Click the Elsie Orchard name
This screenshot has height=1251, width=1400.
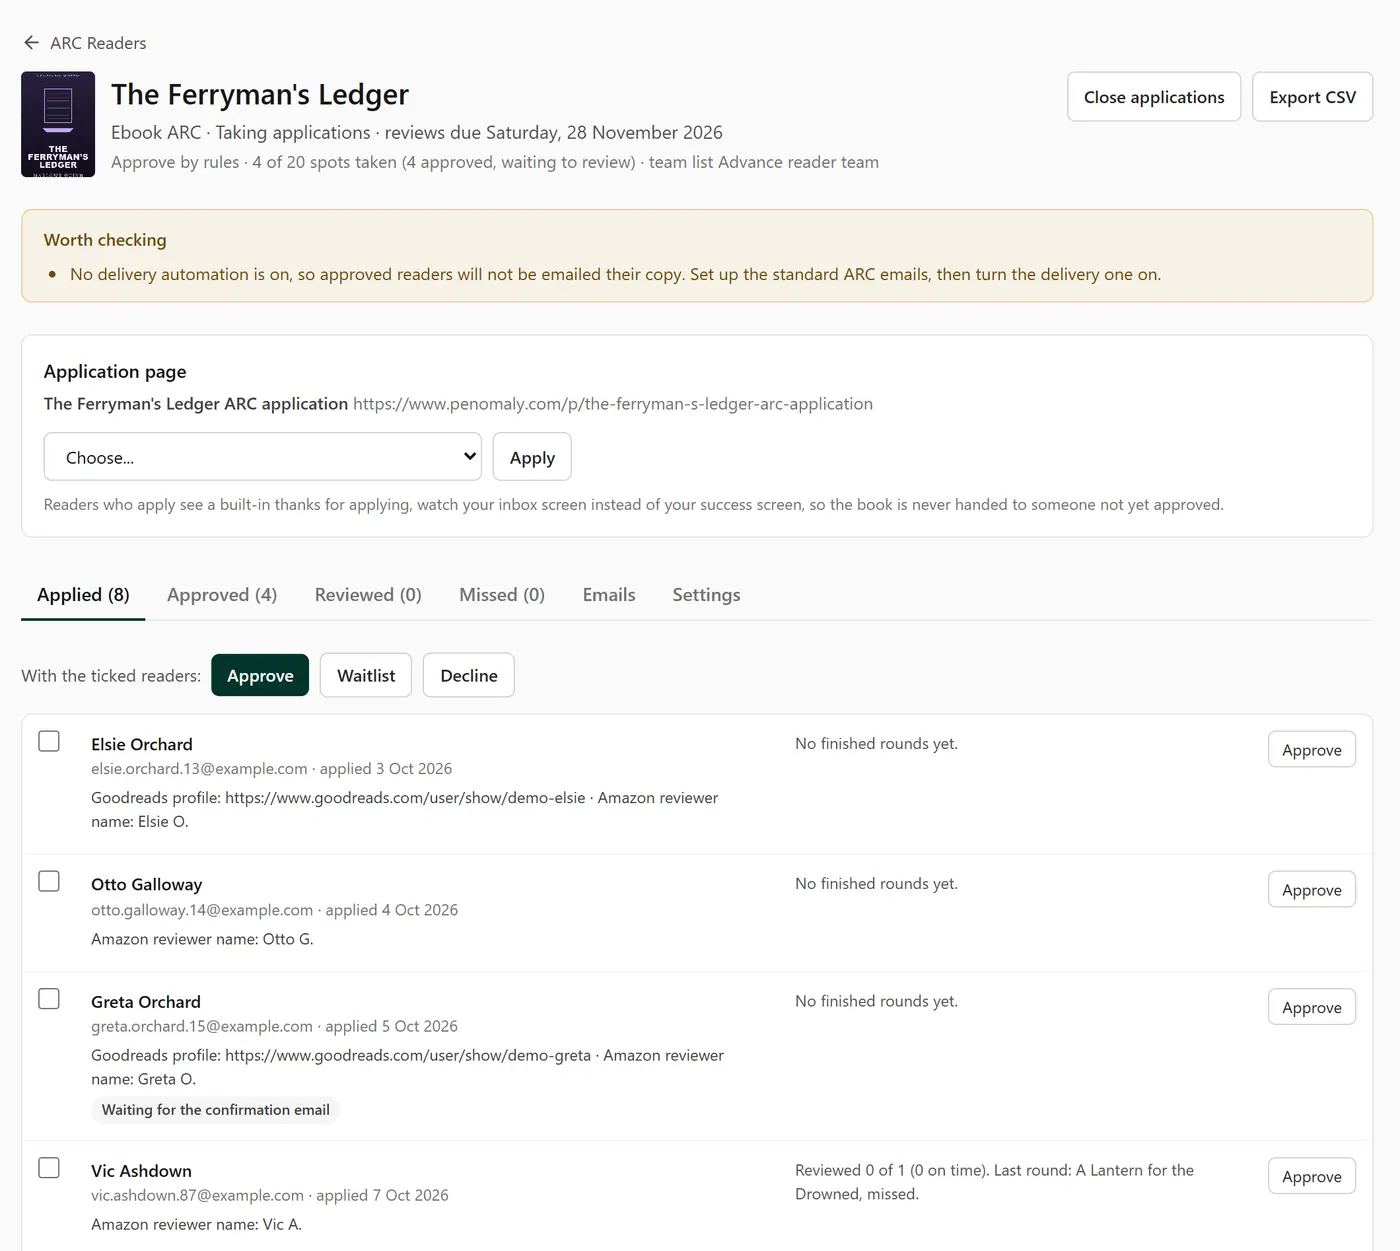142,744
